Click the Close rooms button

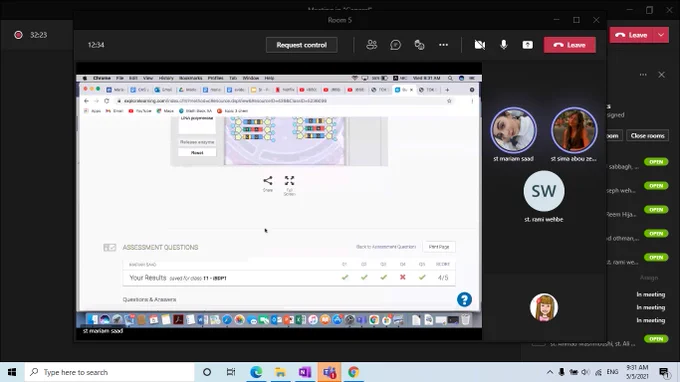647,136
